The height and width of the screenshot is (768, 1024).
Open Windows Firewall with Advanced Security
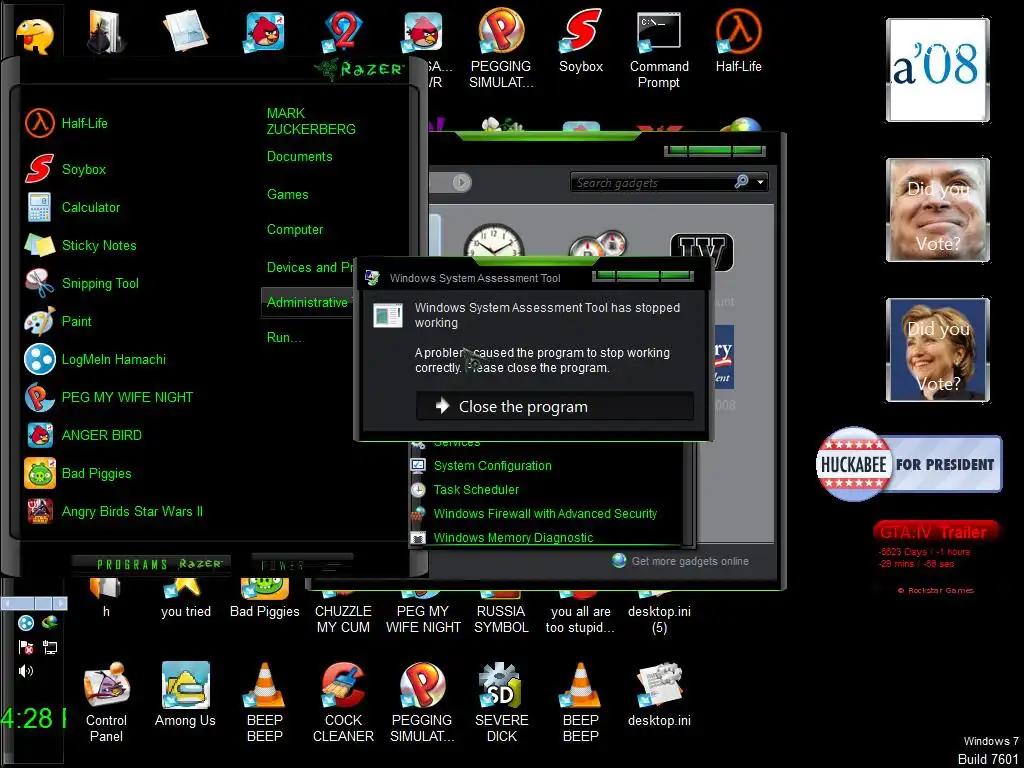(534, 514)
